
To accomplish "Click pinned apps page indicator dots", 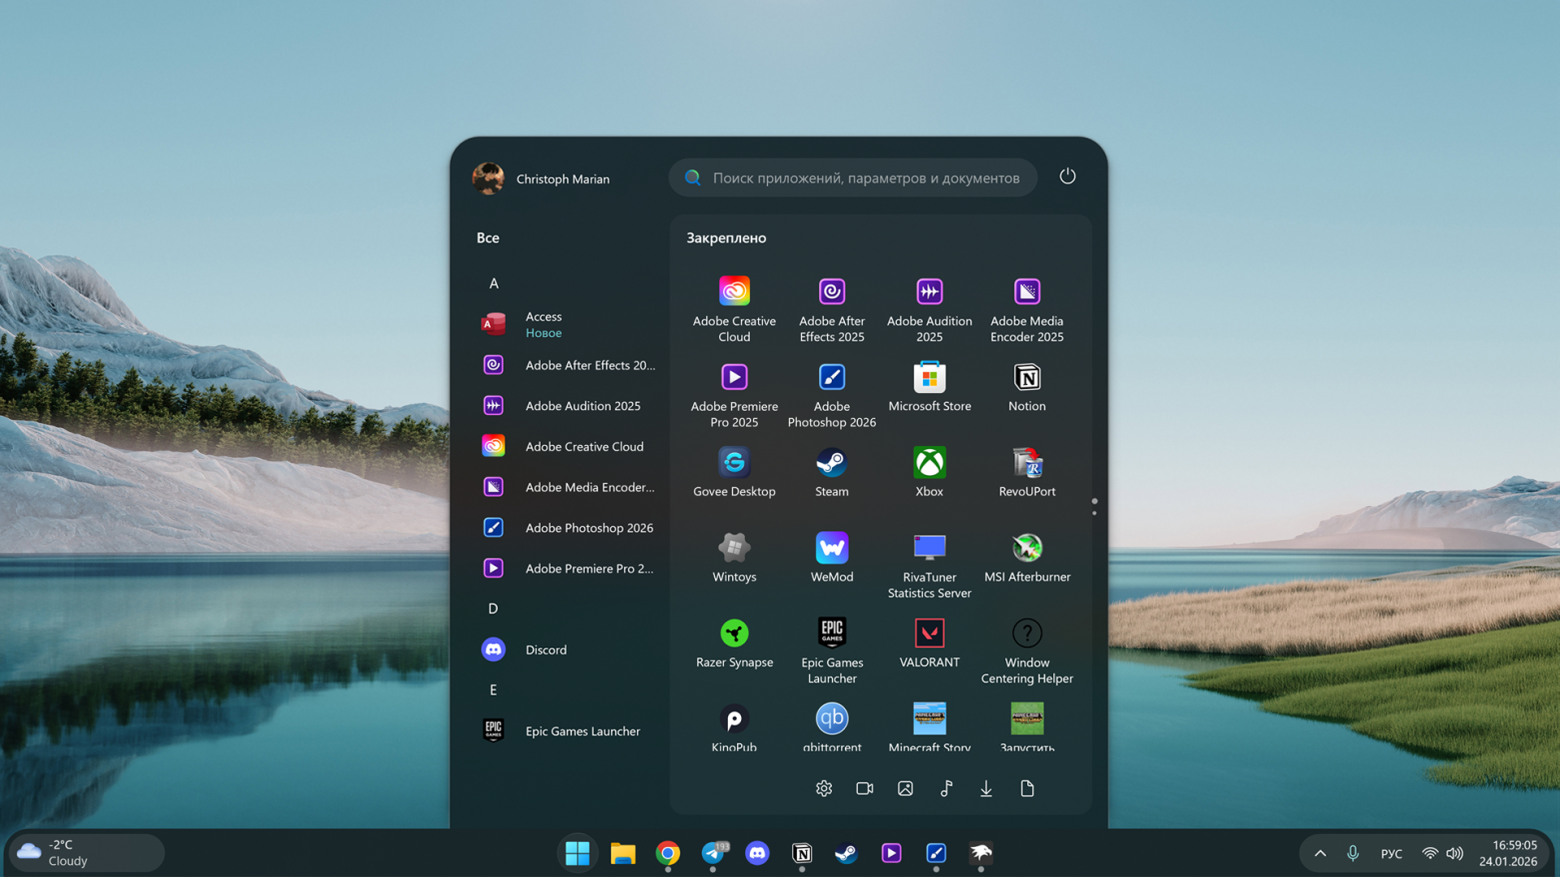I will click(x=1094, y=507).
